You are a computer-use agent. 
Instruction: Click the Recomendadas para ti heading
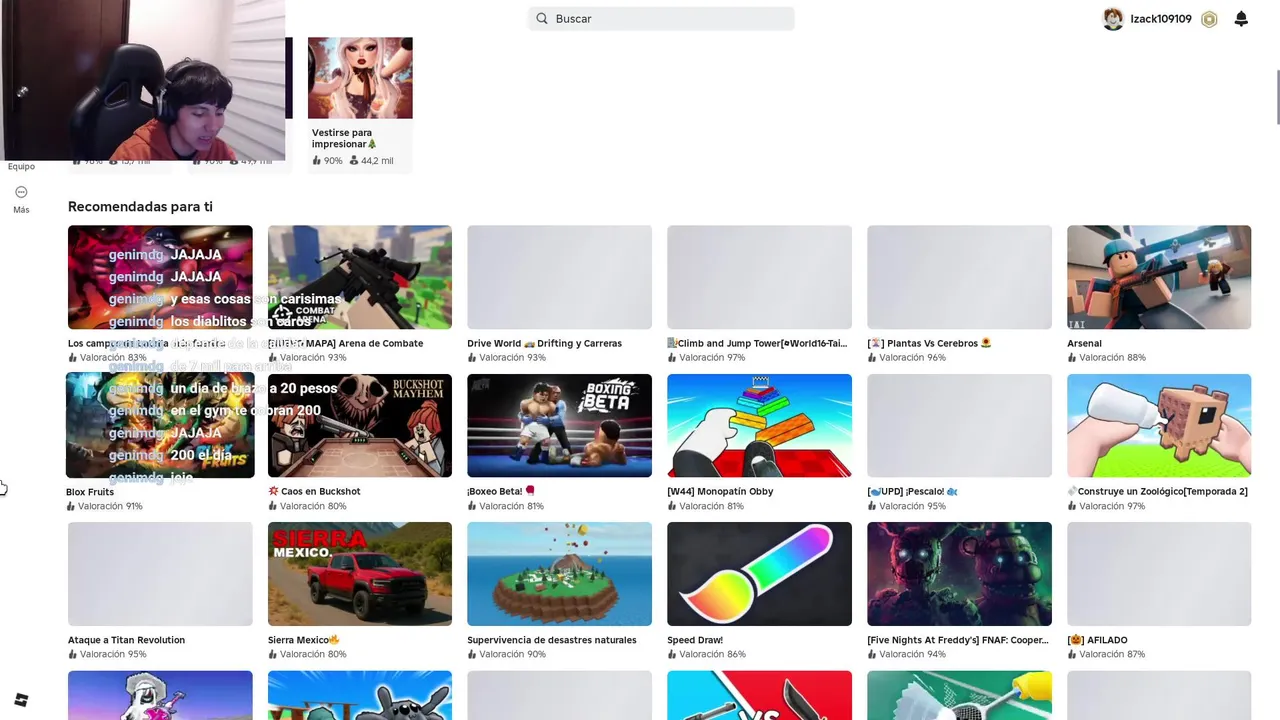click(140, 206)
